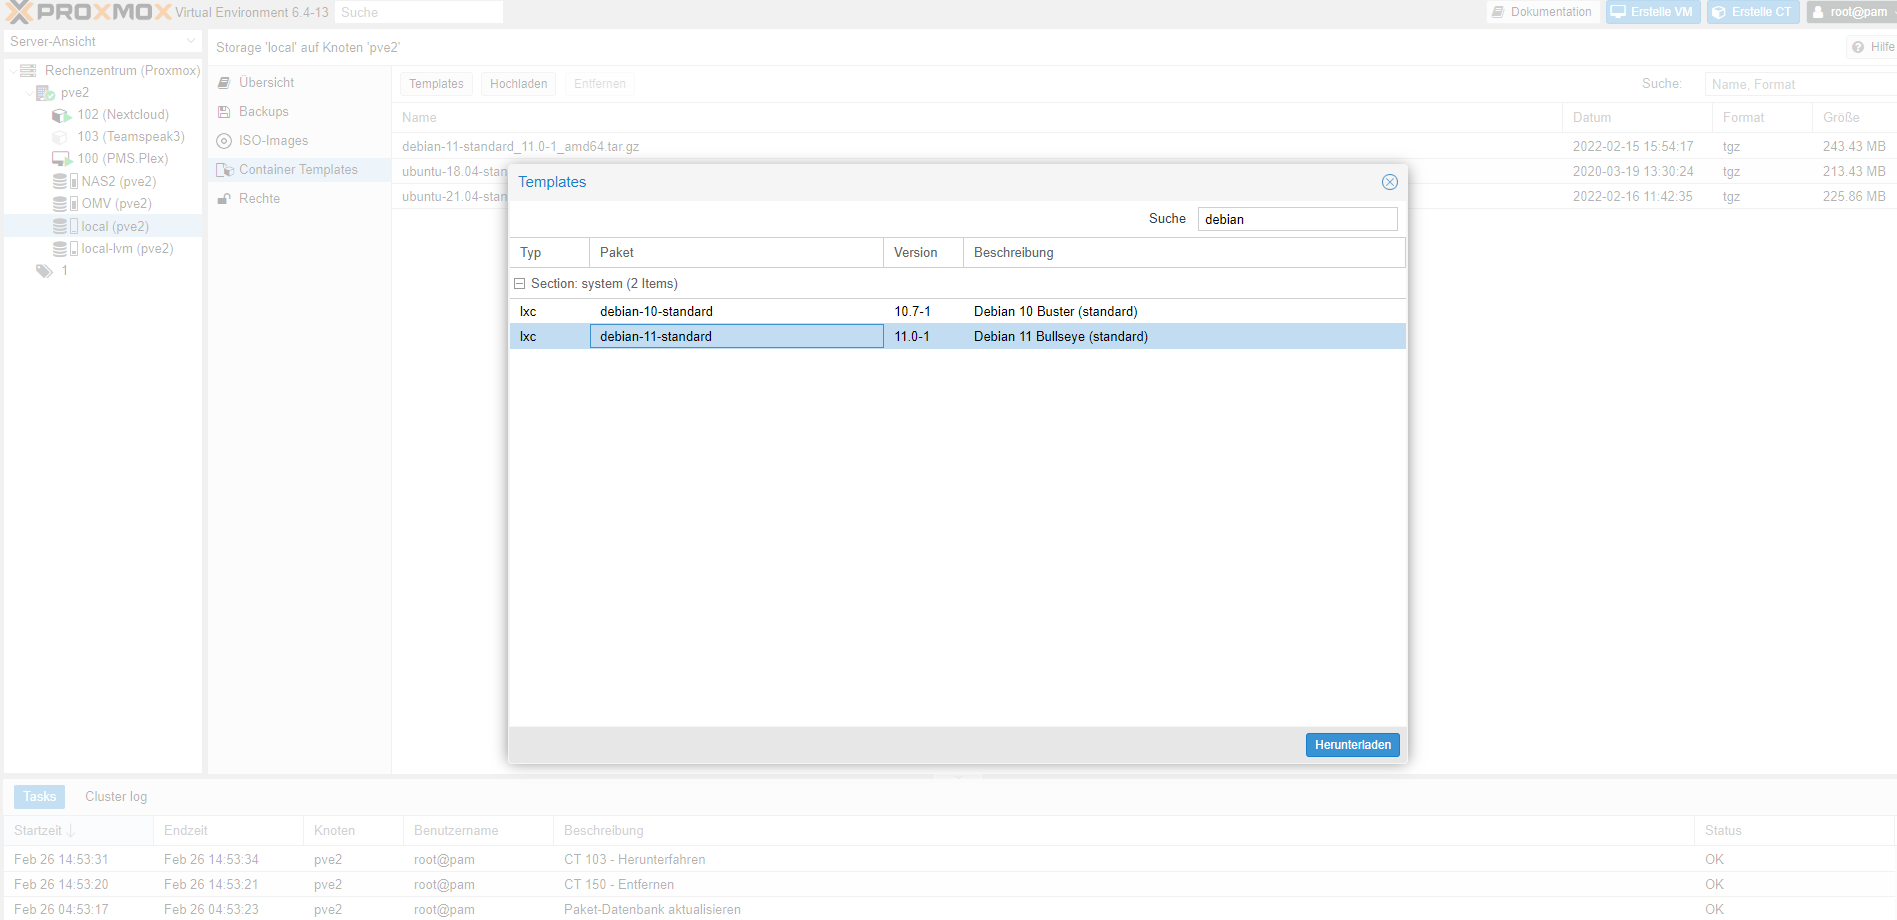Select container icon of 103 (Teamspeak3)
The height and width of the screenshot is (920, 1897).
tap(62, 137)
